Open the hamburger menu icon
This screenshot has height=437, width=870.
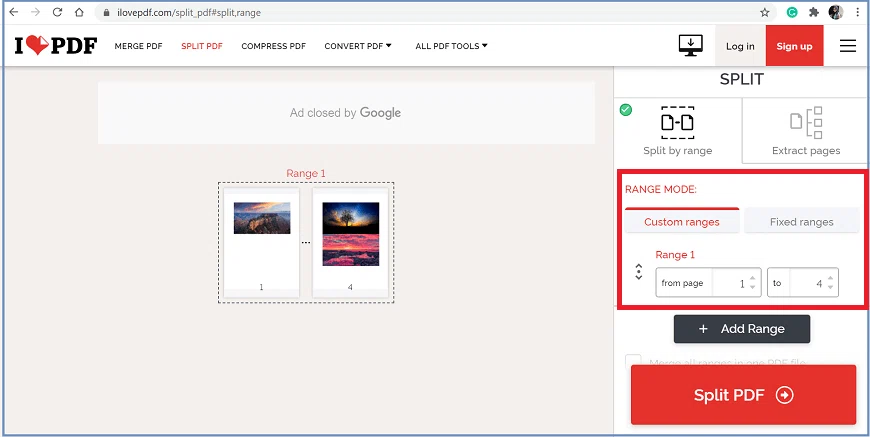(848, 46)
